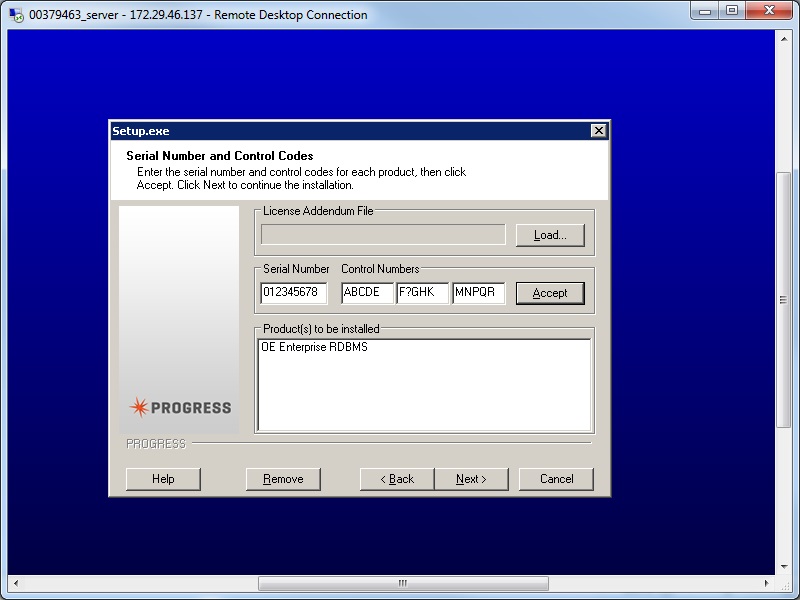Click the Remove button
800x600 pixels.
[283, 479]
